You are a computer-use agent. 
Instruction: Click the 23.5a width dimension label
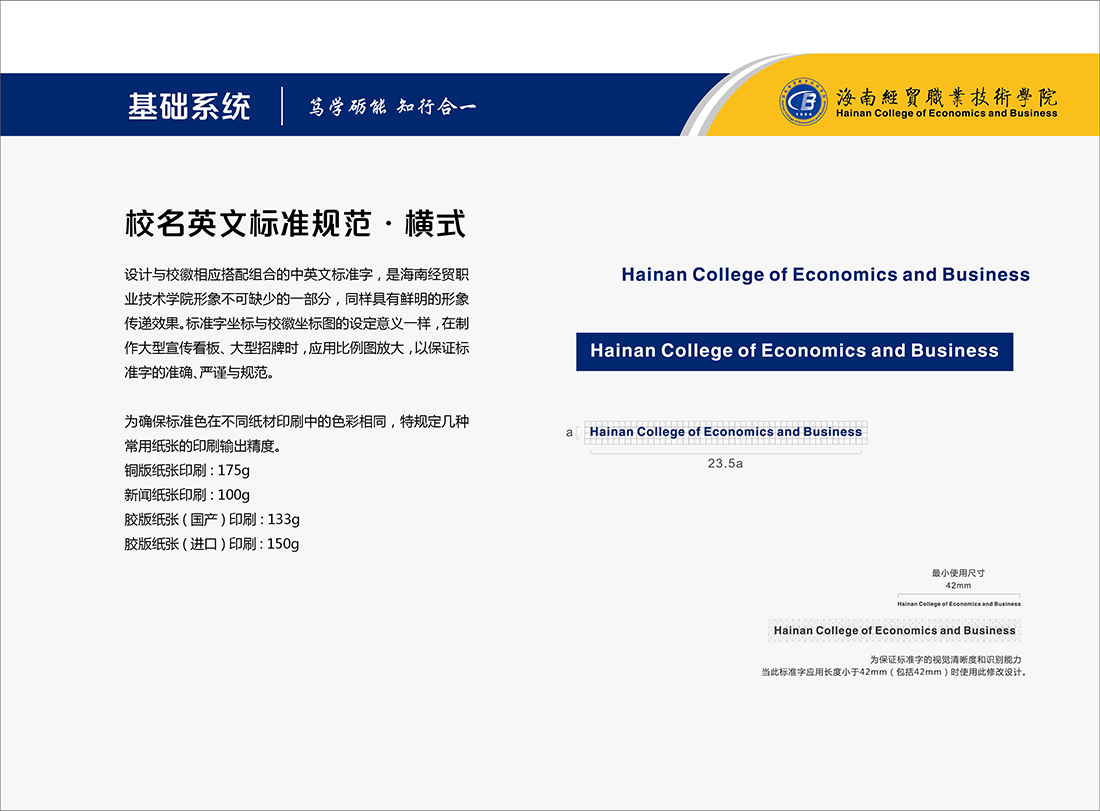(x=725, y=464)
